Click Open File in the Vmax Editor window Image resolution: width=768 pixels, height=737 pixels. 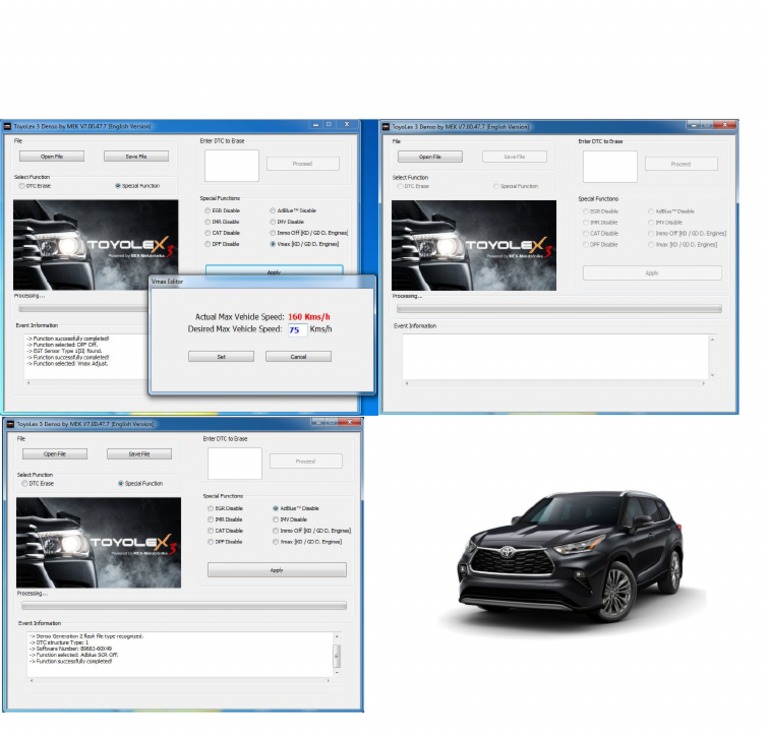coord(52,156)
